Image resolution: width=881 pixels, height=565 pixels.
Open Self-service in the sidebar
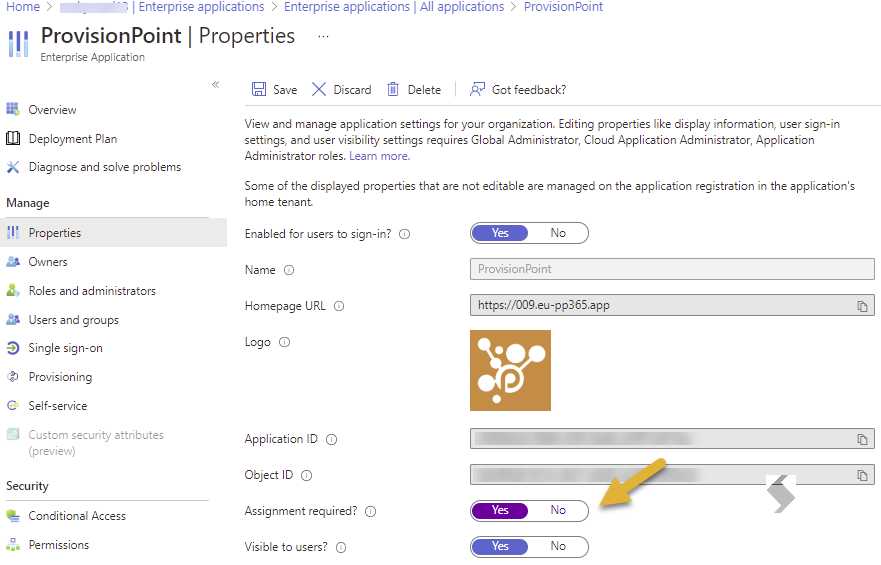click(x=58, y=405)
